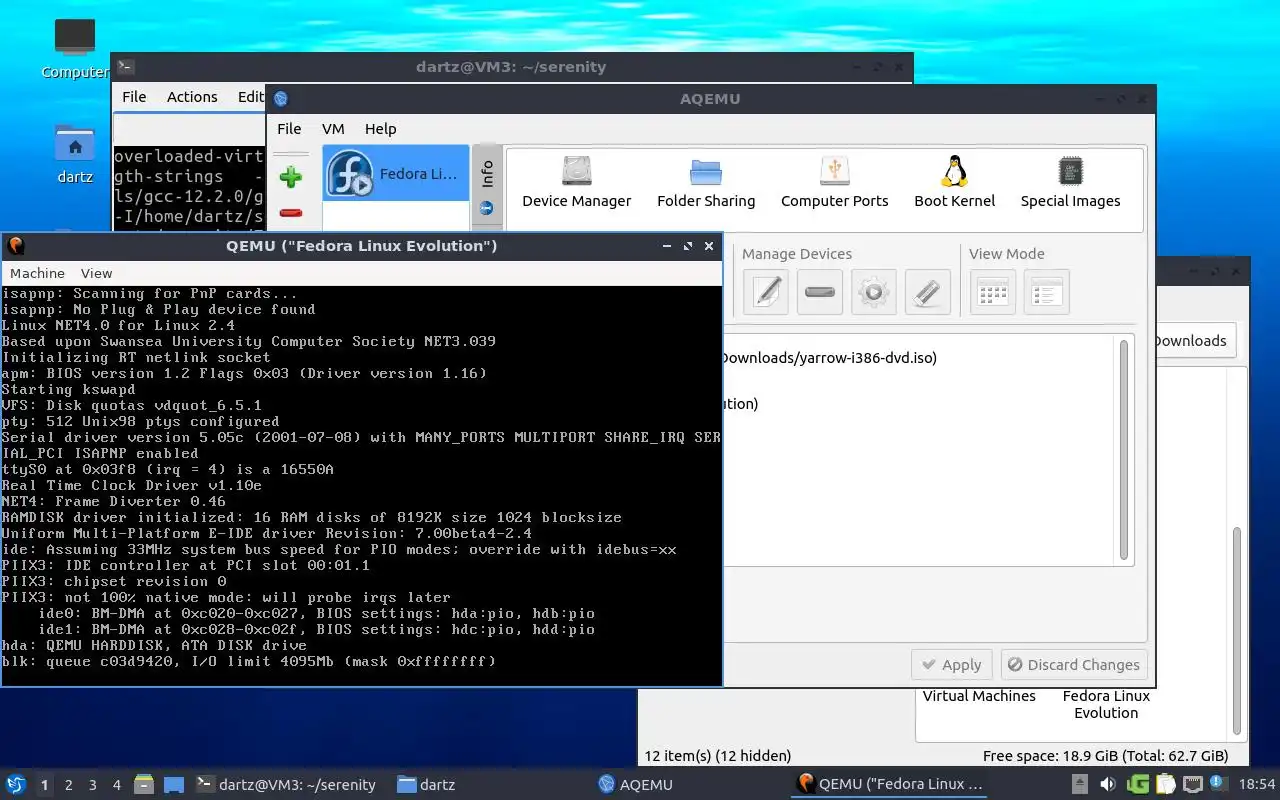Click the AQEMU window title icon
The image size is (1280, 800).
[280, 98]
